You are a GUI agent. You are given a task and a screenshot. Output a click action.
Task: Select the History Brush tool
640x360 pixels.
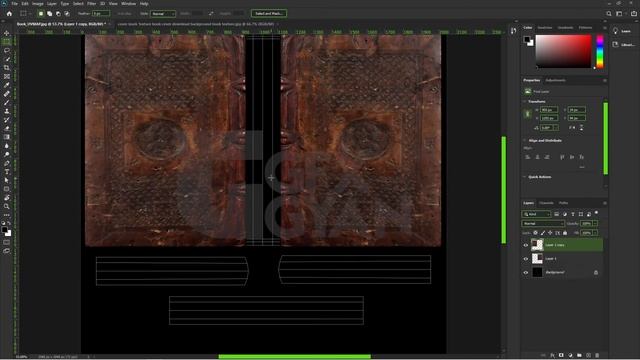click(x=7, y=120)
